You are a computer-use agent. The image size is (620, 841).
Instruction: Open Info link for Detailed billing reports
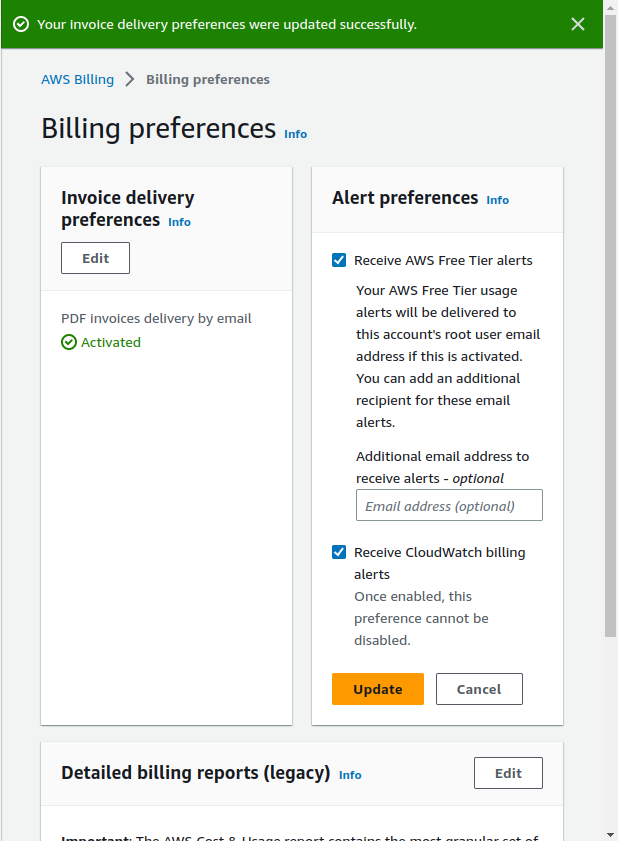(x=350, y=775)
